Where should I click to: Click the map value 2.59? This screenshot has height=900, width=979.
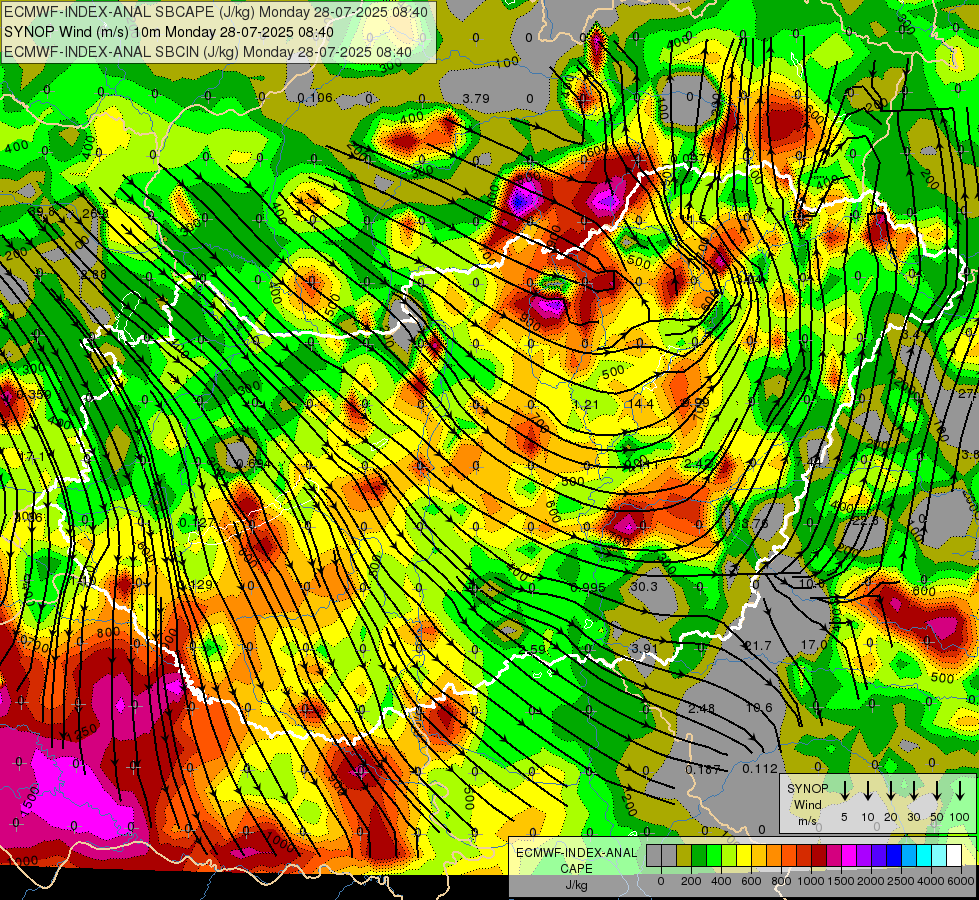point(533,650)
